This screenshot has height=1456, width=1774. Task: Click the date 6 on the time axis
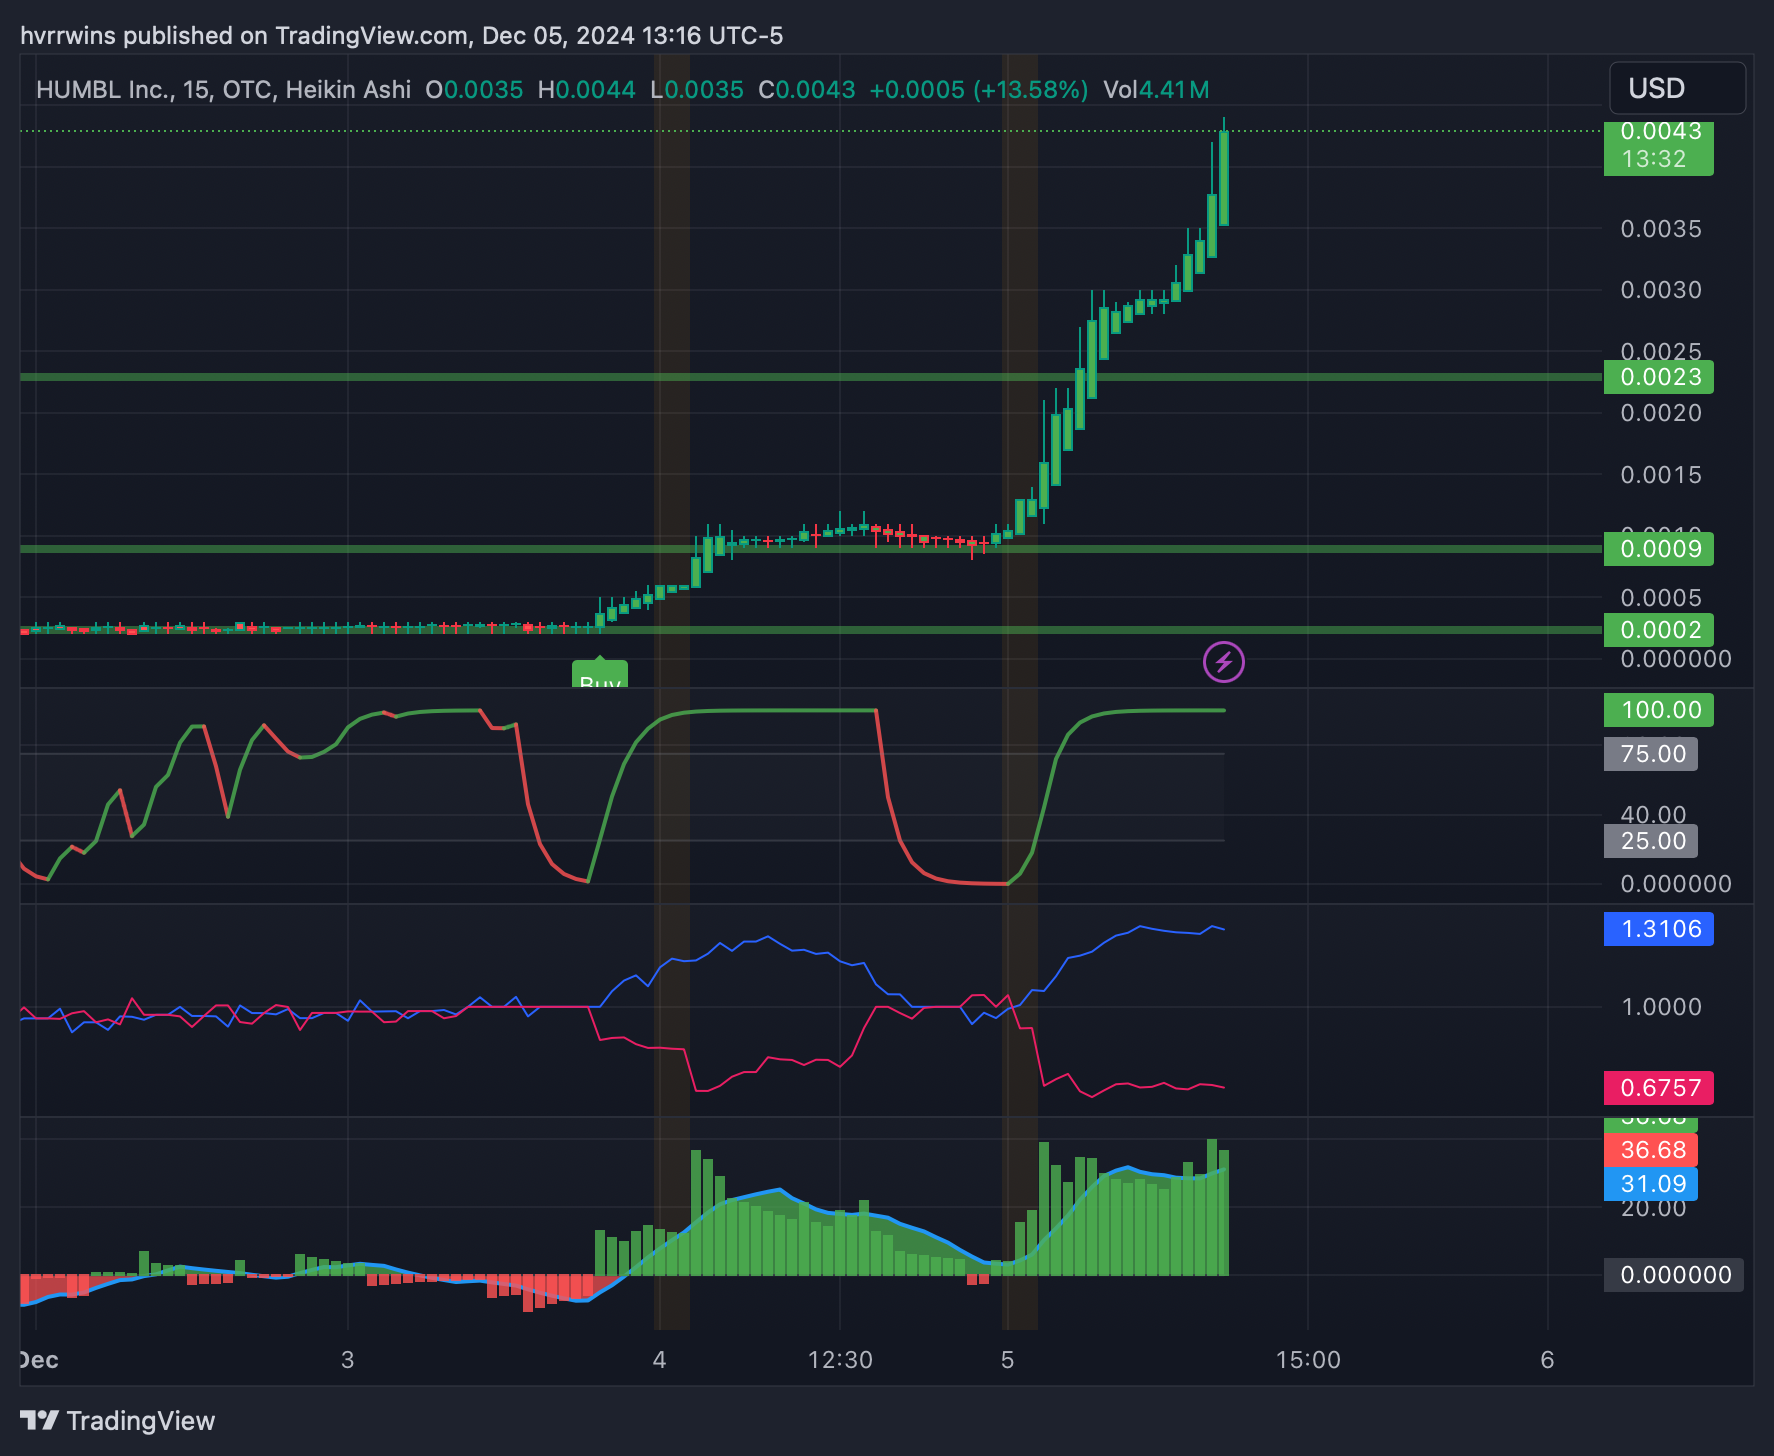tap(1547, 1360)
